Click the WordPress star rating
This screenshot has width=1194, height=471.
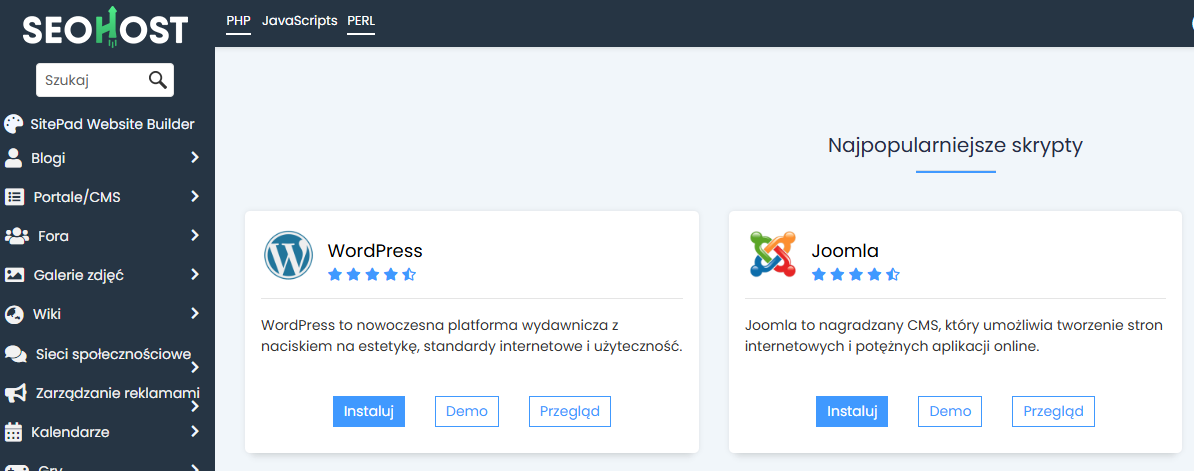pos(372,275)
